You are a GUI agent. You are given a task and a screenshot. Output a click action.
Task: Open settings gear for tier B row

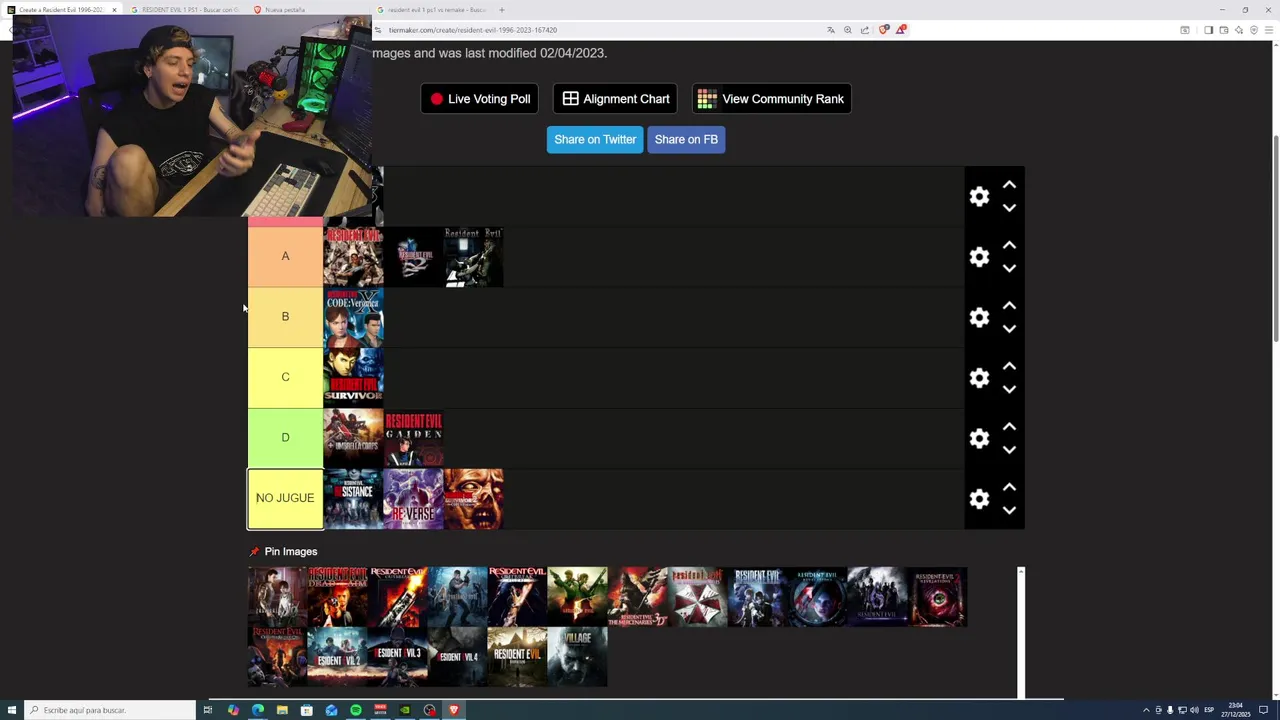[x=979, y=317]
